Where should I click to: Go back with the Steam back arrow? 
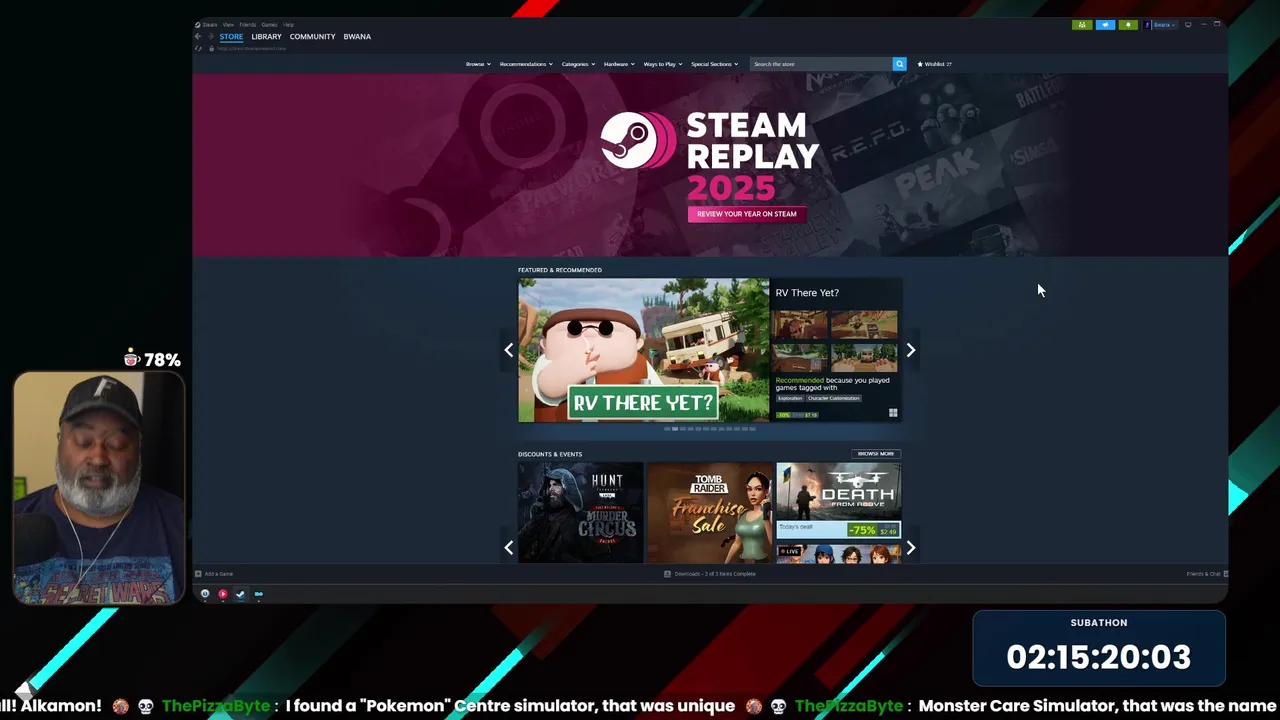[198, 37]
